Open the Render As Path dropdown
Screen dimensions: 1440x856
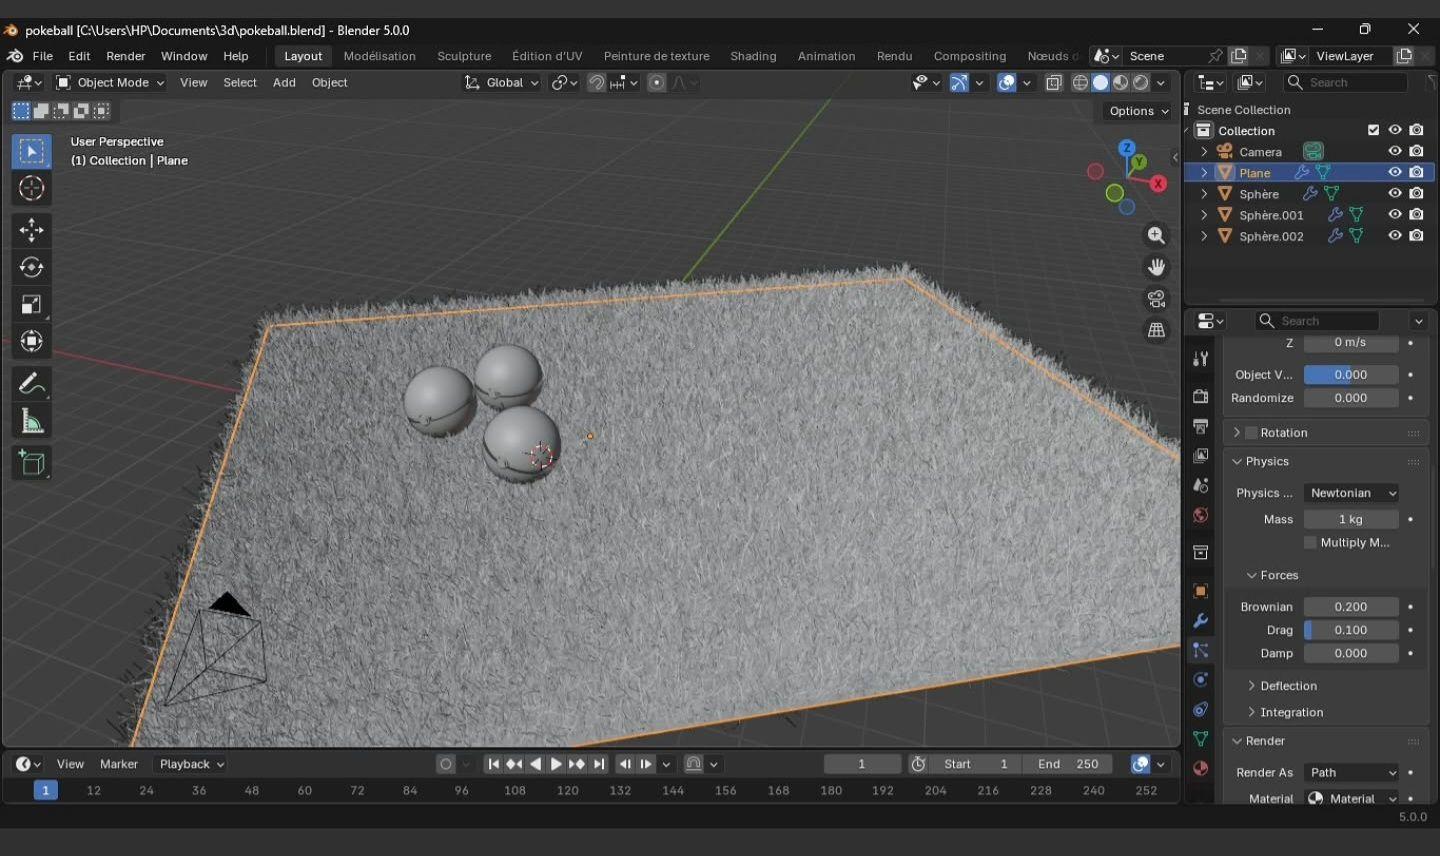click(x=1351, y=772)
